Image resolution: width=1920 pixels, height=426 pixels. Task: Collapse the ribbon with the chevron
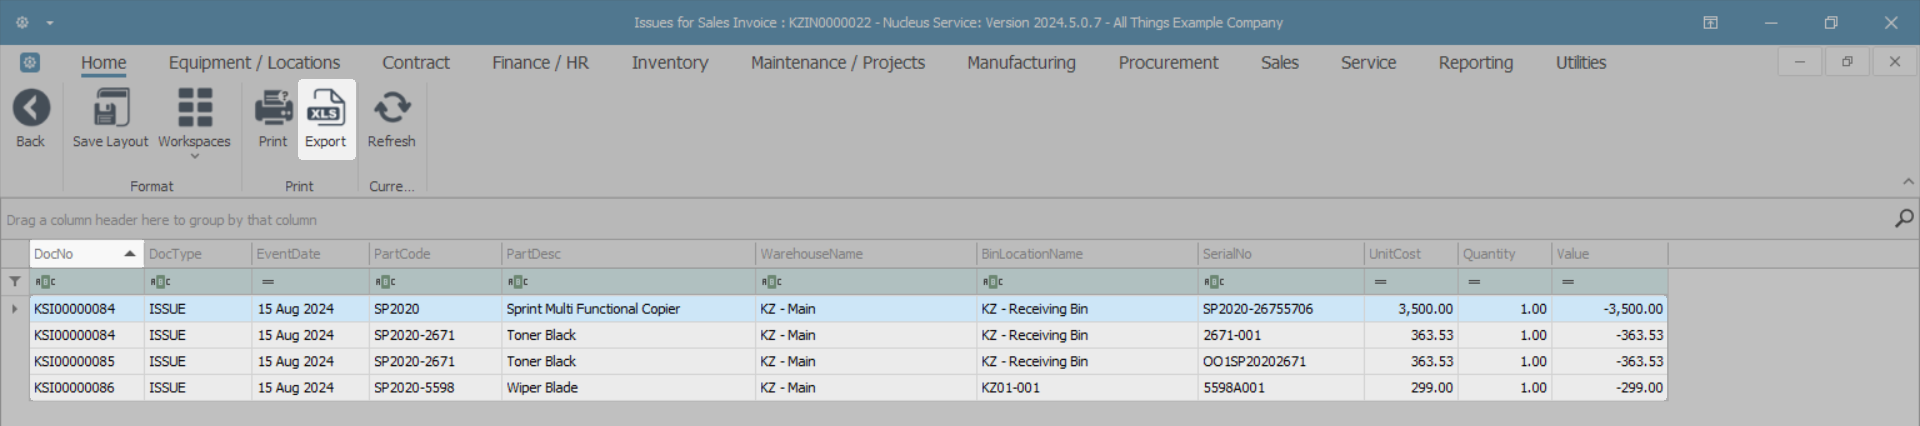(x=1908, y=182)
